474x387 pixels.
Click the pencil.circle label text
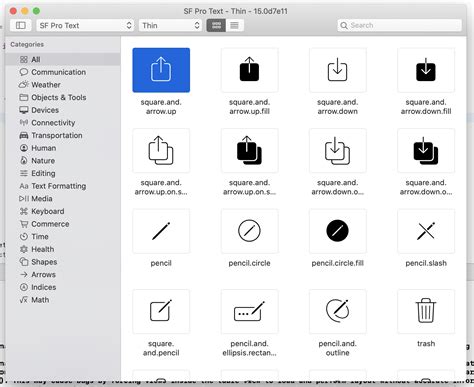pyautogui.click(x=249, y=263)
